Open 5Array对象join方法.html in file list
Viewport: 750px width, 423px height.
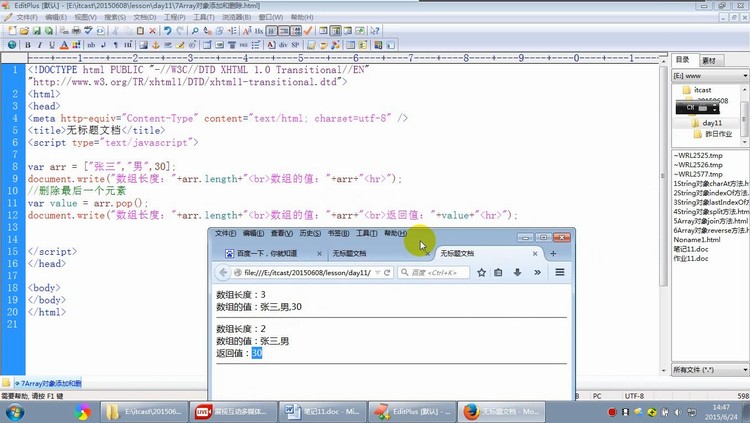(x=710, y=221)
